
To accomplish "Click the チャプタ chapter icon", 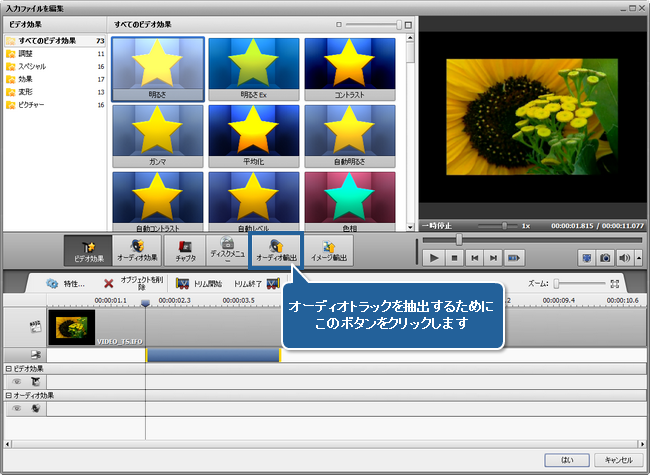I will tap(185, 250).
